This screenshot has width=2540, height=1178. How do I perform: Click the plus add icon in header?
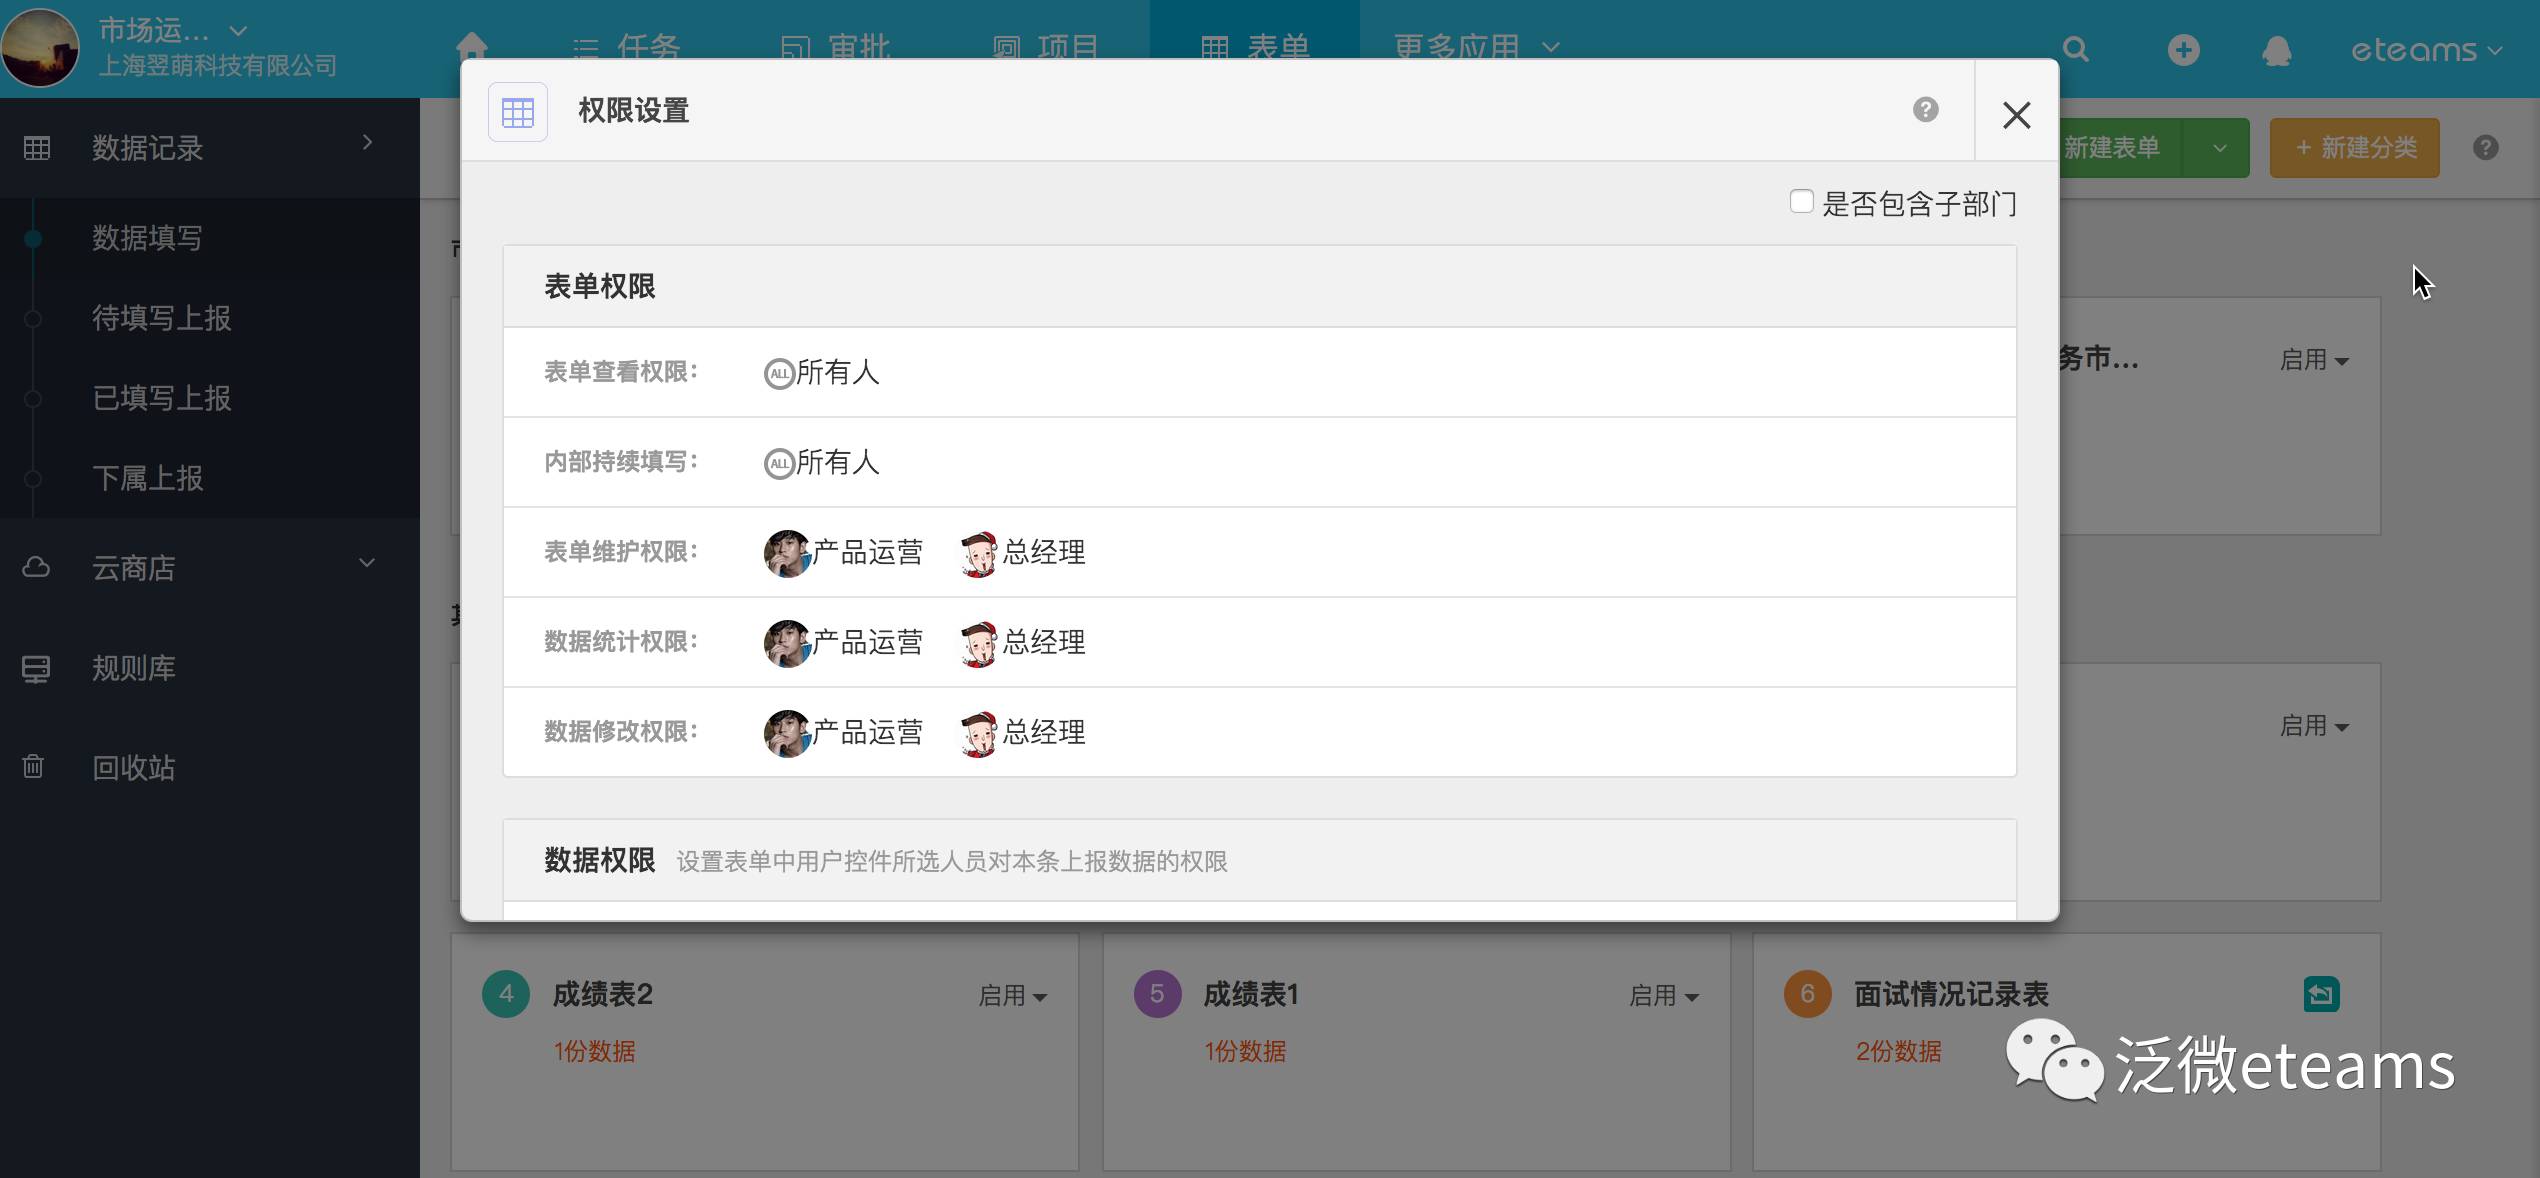(2183, 50)
